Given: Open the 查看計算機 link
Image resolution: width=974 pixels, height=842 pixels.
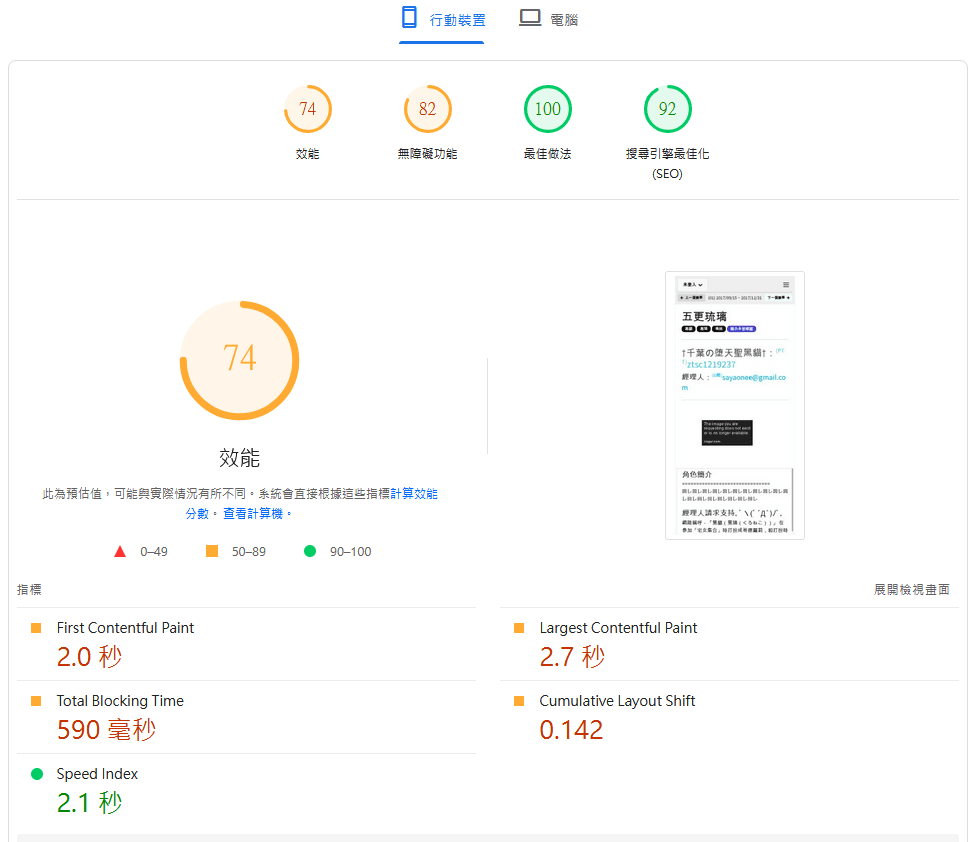Looking at the screenshot, I should coord(257,513).
